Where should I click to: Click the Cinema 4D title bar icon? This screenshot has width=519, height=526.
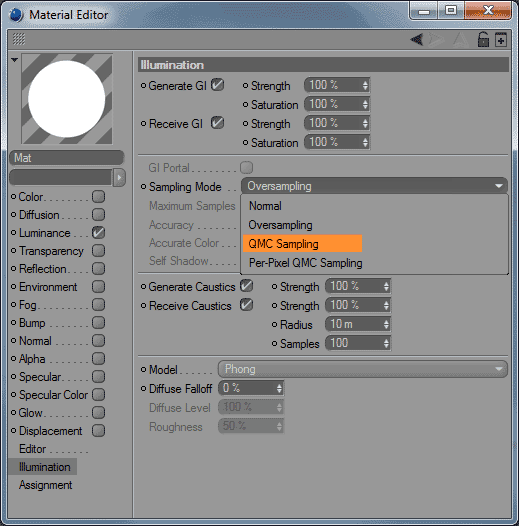tap(16, 15)
